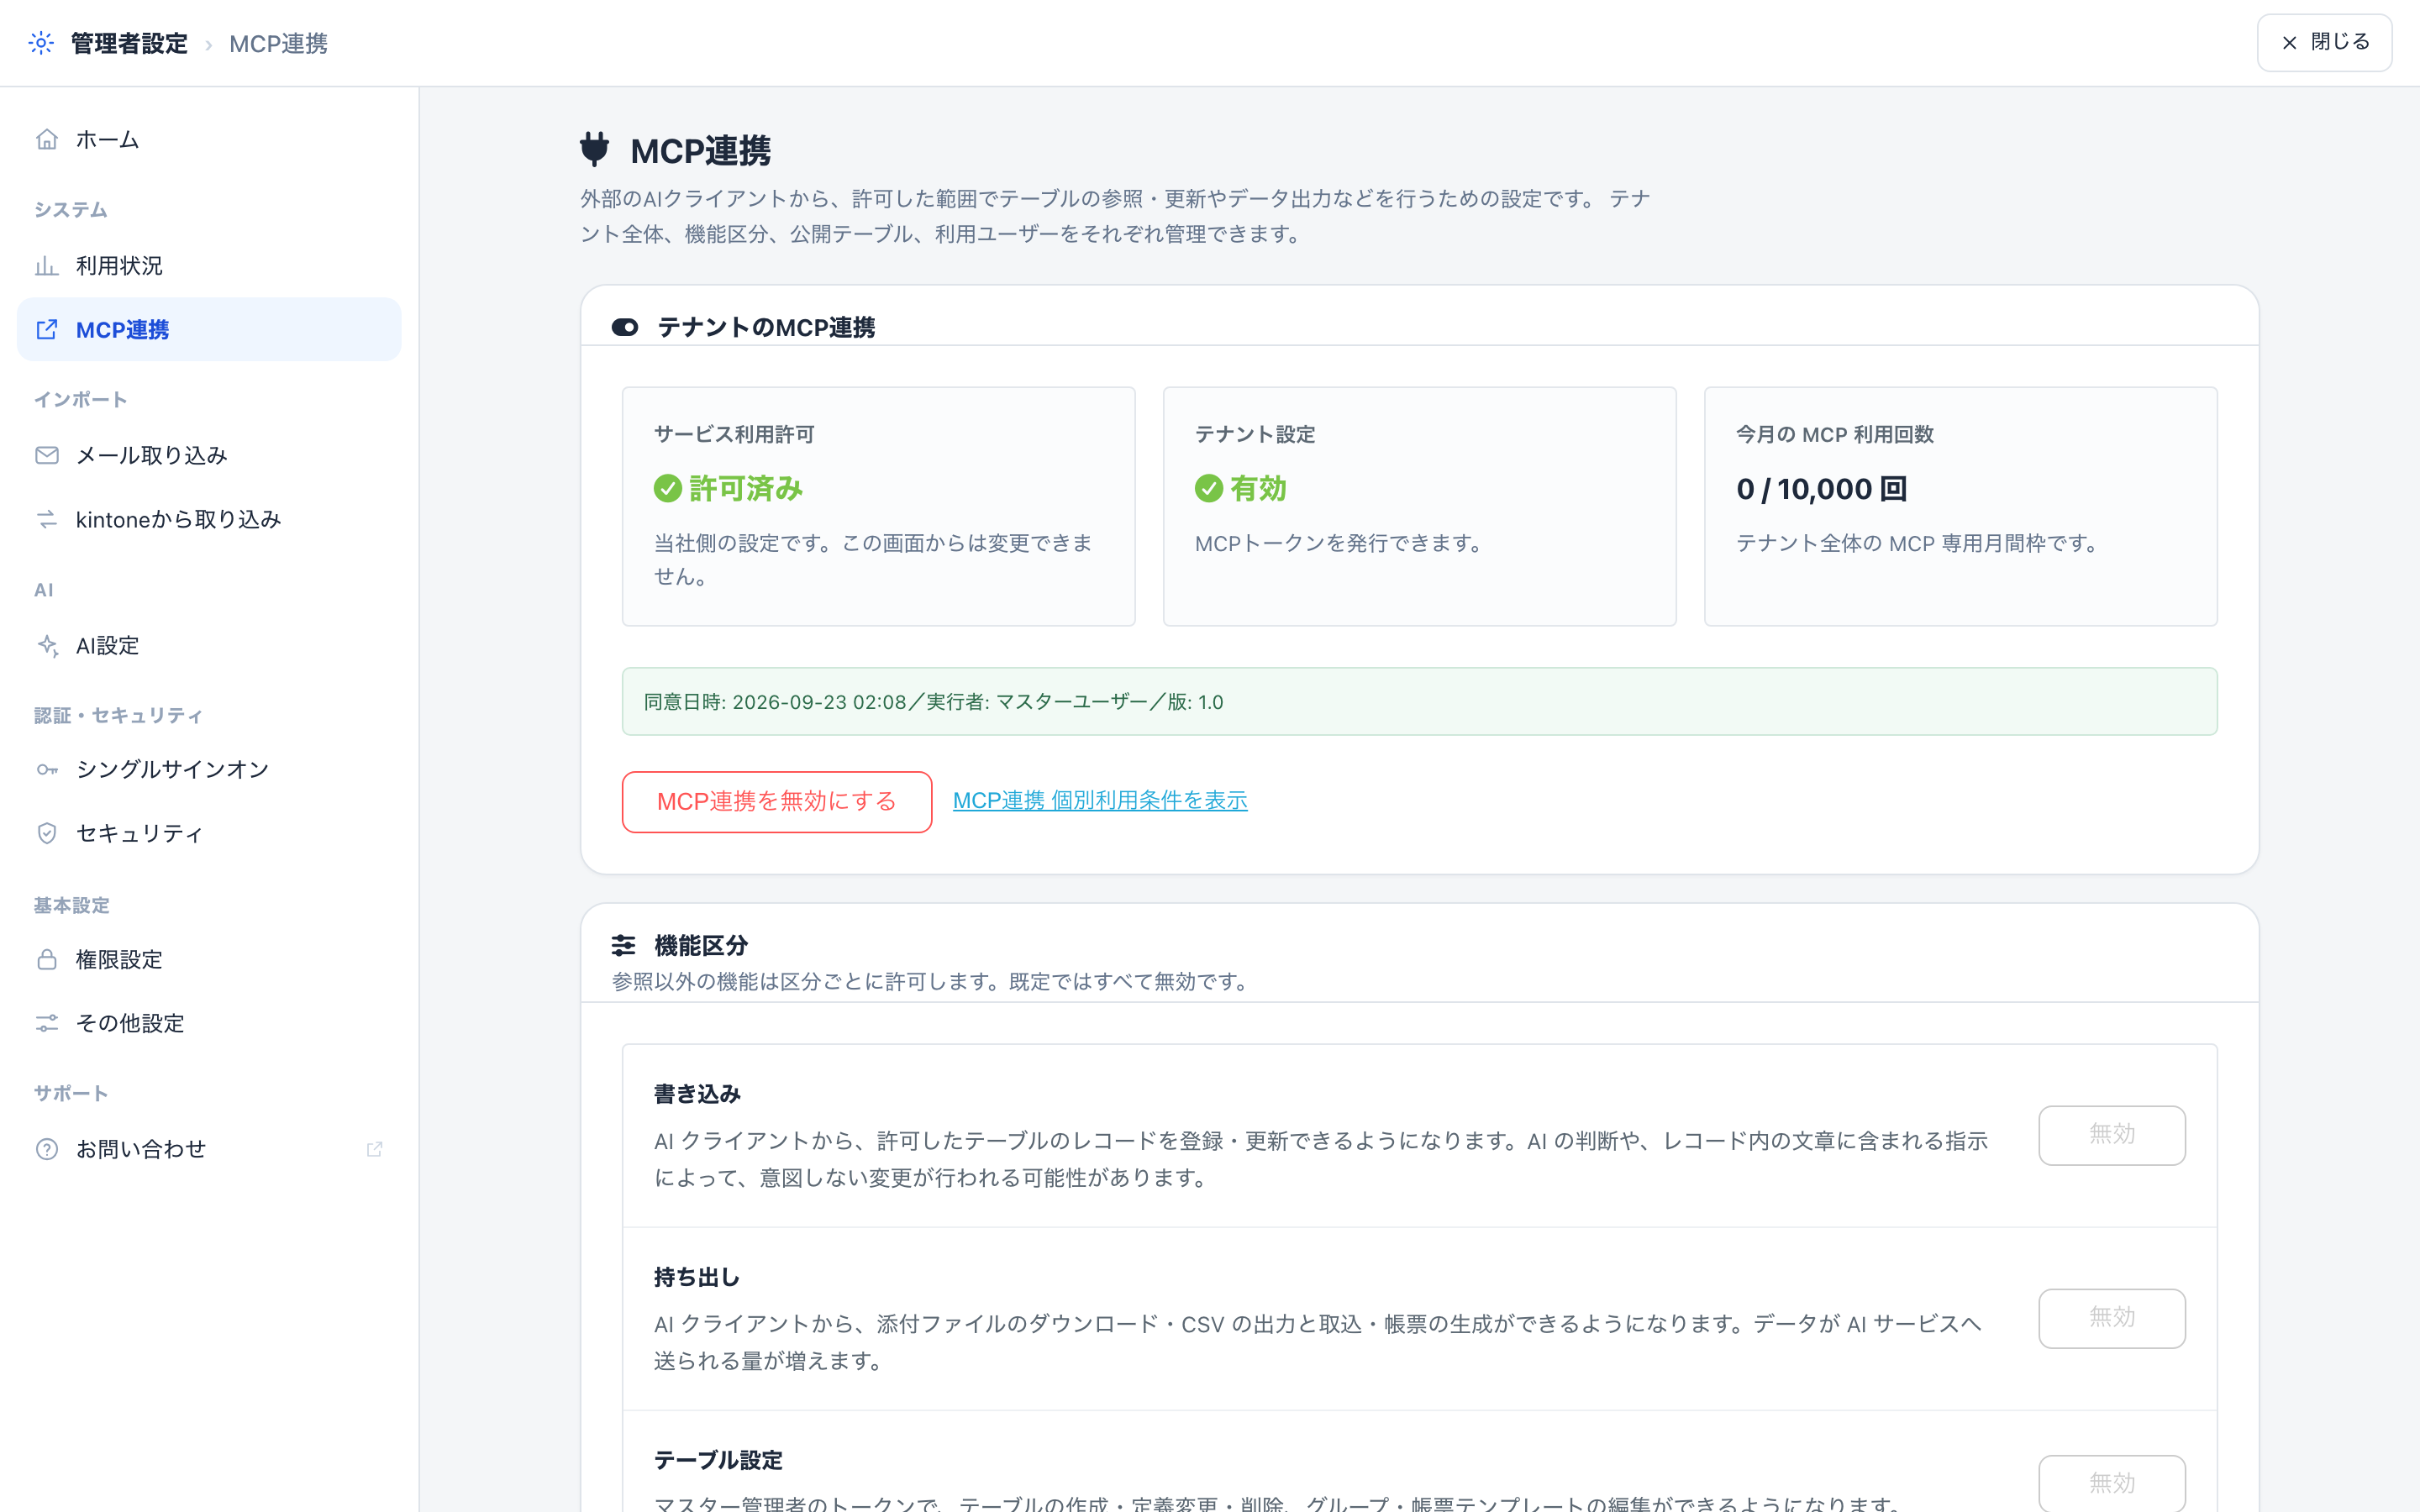Screen dimensions: 2420x1512
Task: Click the plug icon in the page heading
Action: pyautogui.click(x=594, y=149)
